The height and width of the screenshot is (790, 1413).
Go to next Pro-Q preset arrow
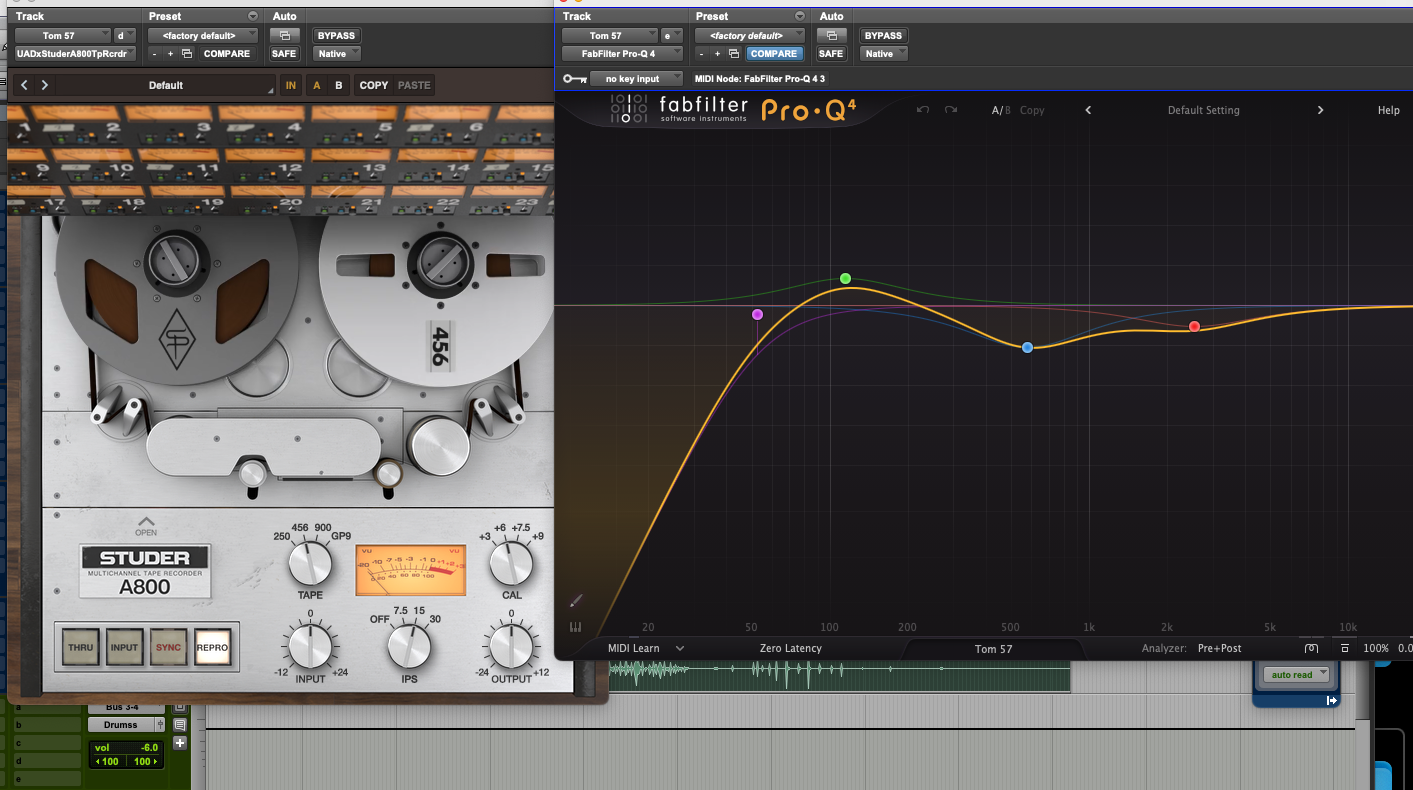(1320, 110)
